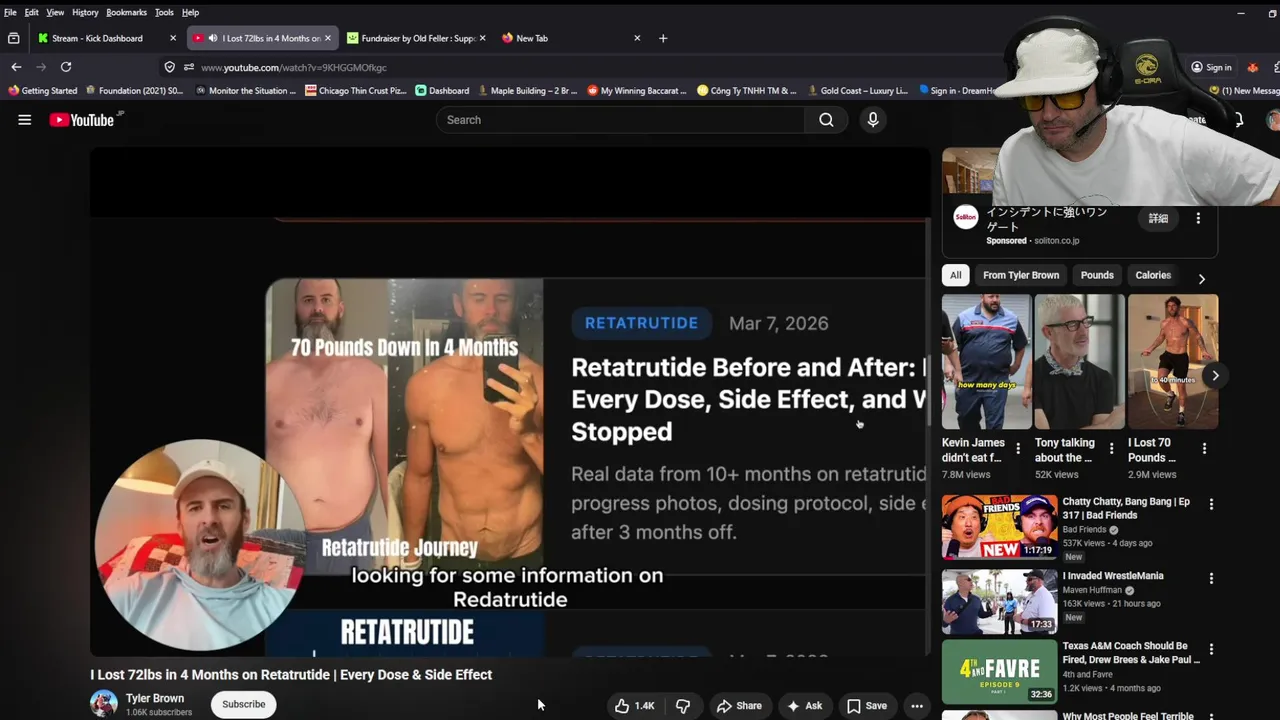Open the Tools menu
The height and width of the screenshot is (720, 1280).
pos(164,12)
